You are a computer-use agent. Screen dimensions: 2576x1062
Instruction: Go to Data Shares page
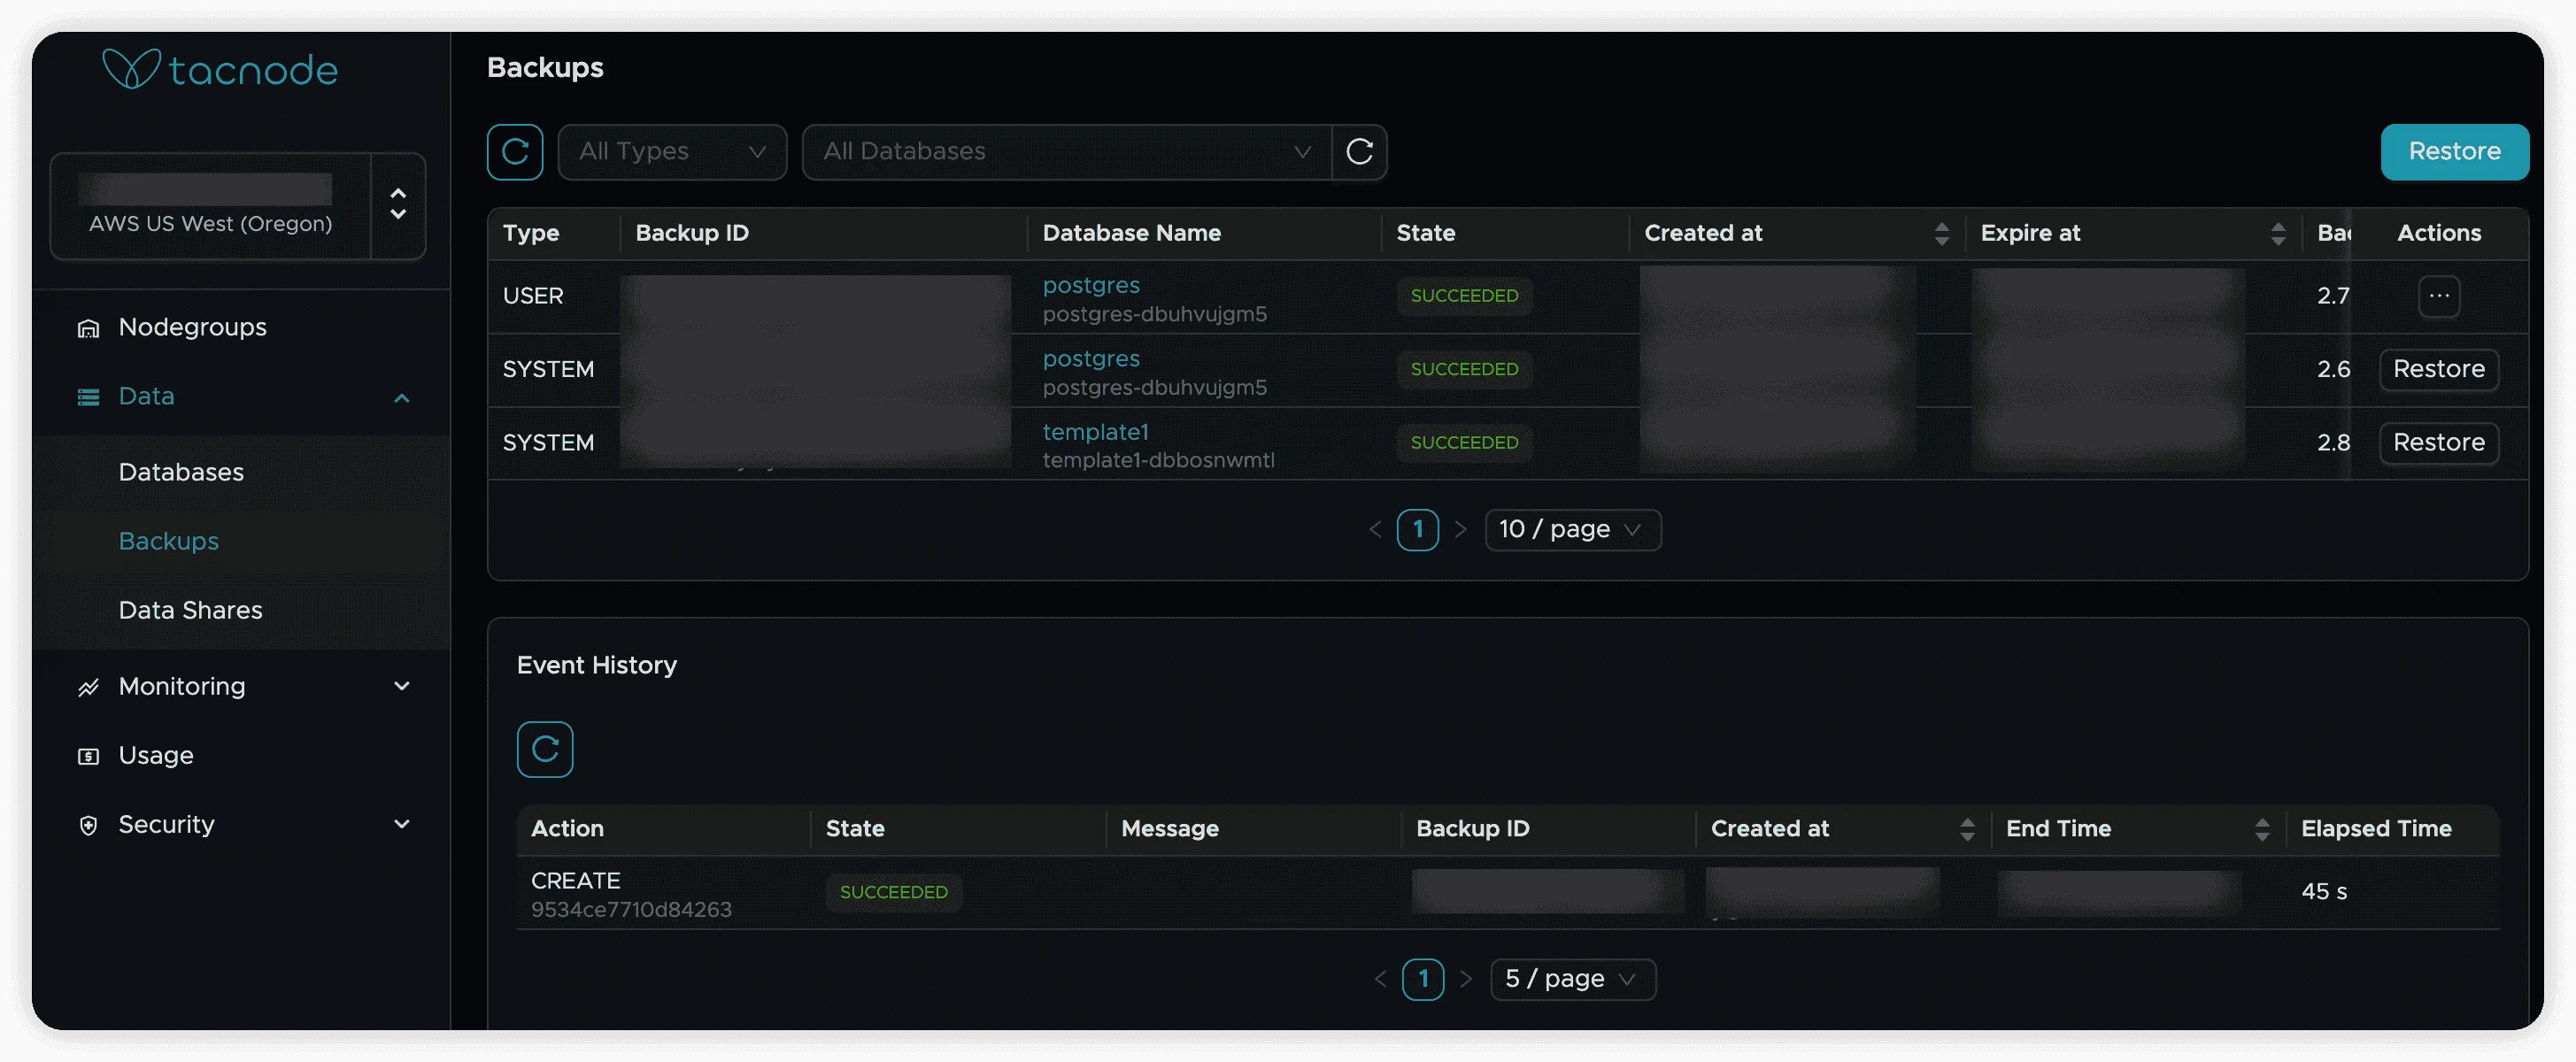190,610
